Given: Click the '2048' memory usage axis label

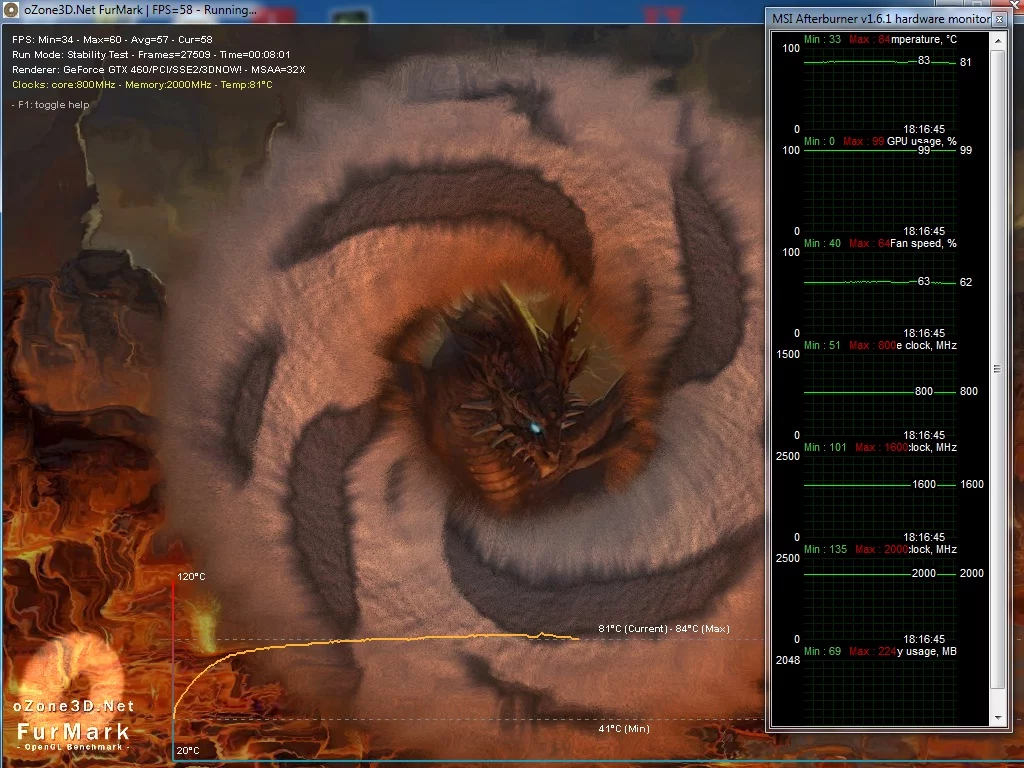Looking at the screenshot, I should pos(788,660).
